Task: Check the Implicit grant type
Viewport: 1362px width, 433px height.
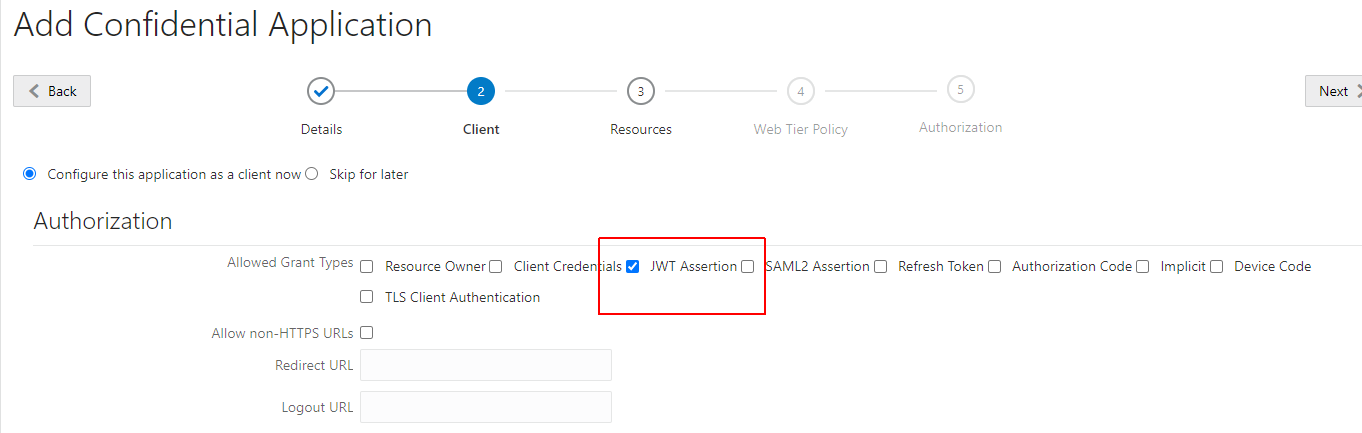Action: [x=1143, y=267]
